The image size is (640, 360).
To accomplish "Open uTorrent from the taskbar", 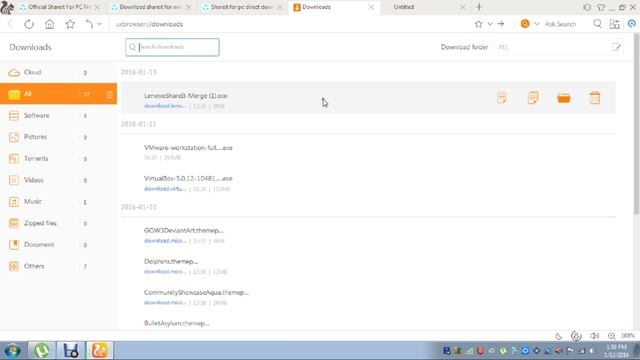I will point(42,351).
